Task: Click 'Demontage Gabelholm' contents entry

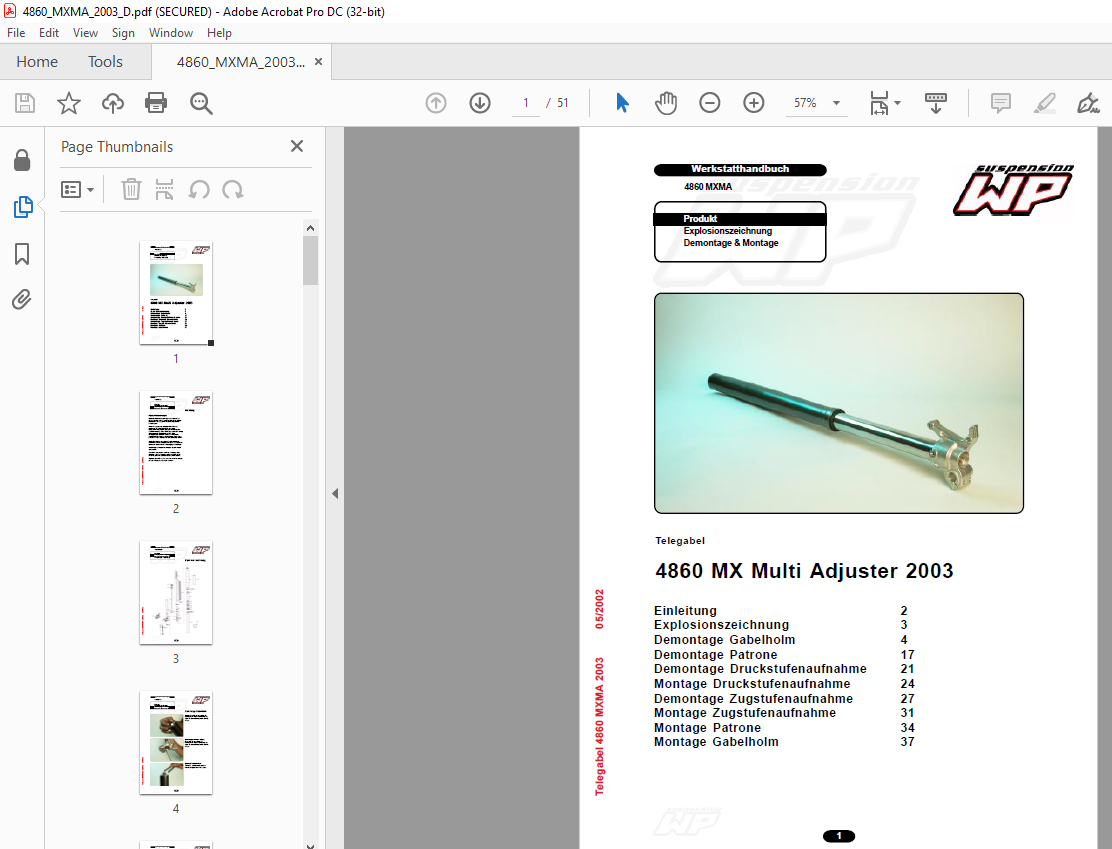Action: (725, 640)
